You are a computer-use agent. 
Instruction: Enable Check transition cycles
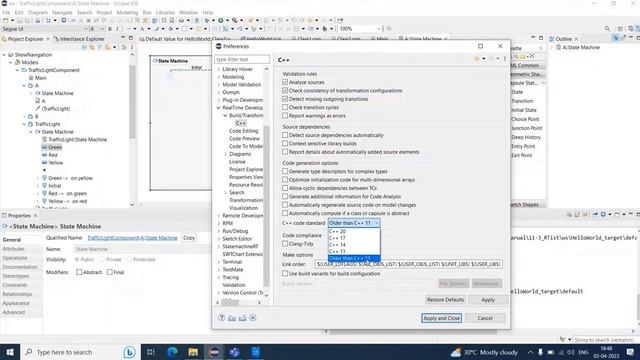click(285, 107)
